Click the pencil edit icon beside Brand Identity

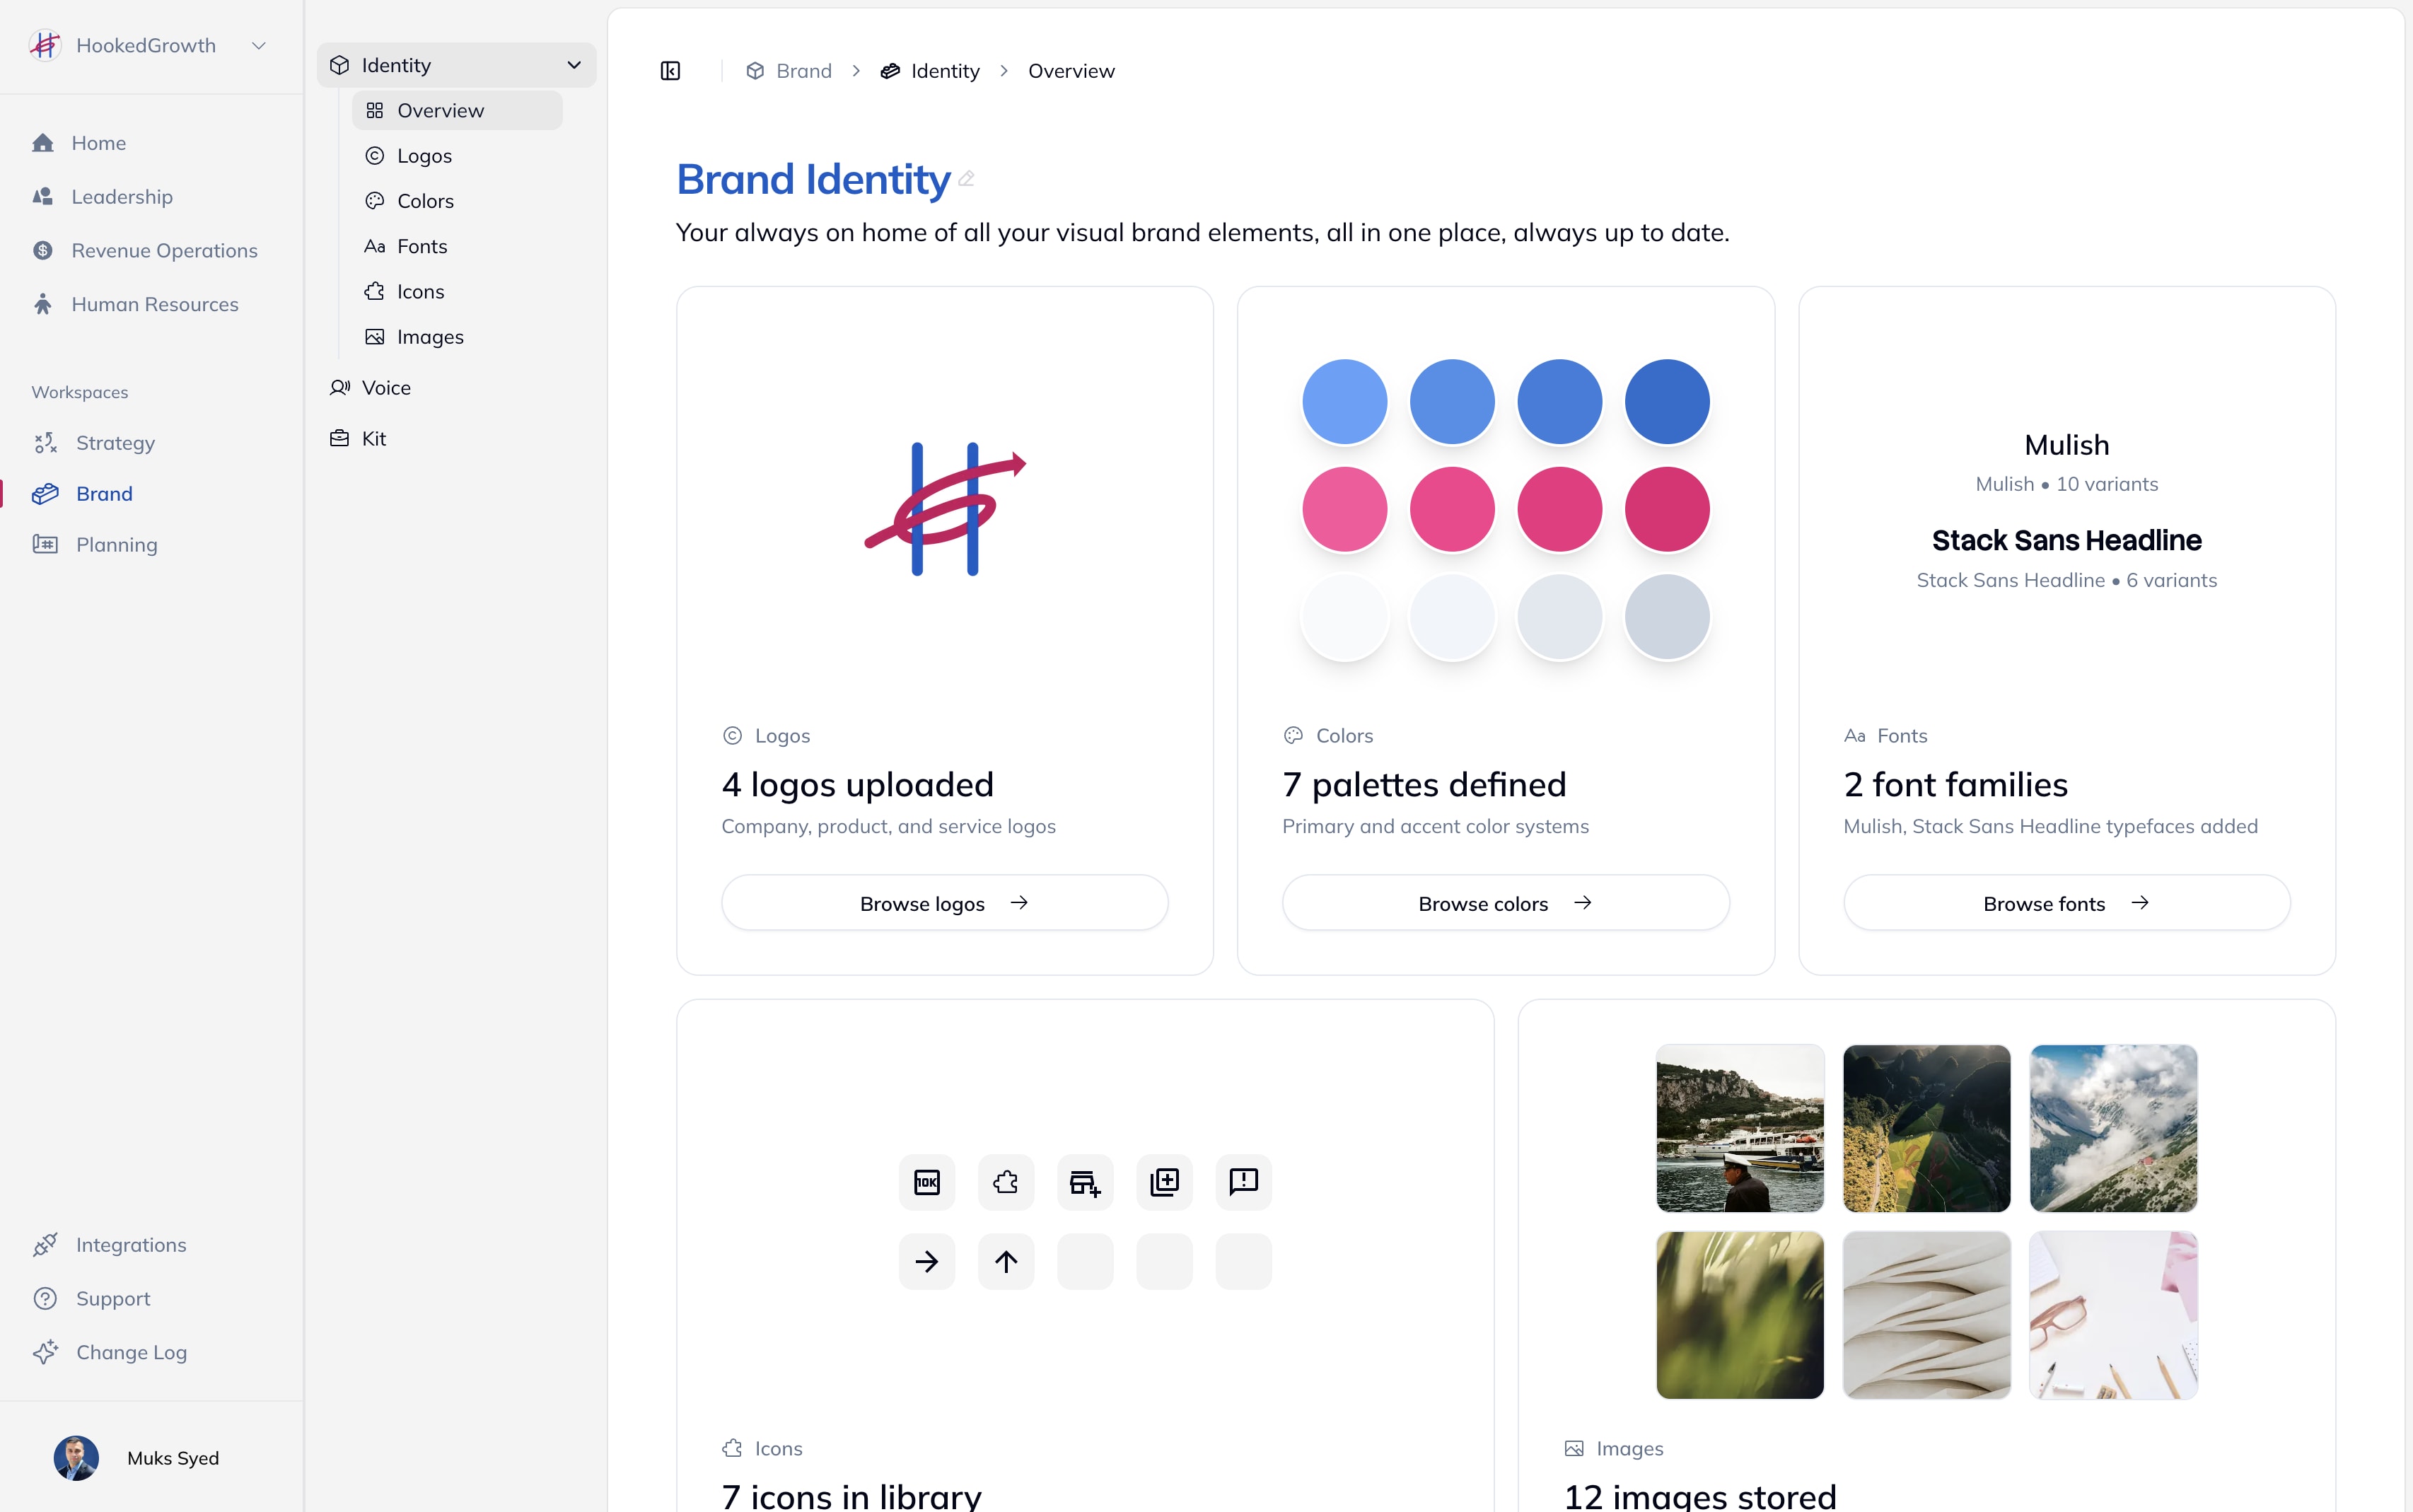click(x=966, y=179)
